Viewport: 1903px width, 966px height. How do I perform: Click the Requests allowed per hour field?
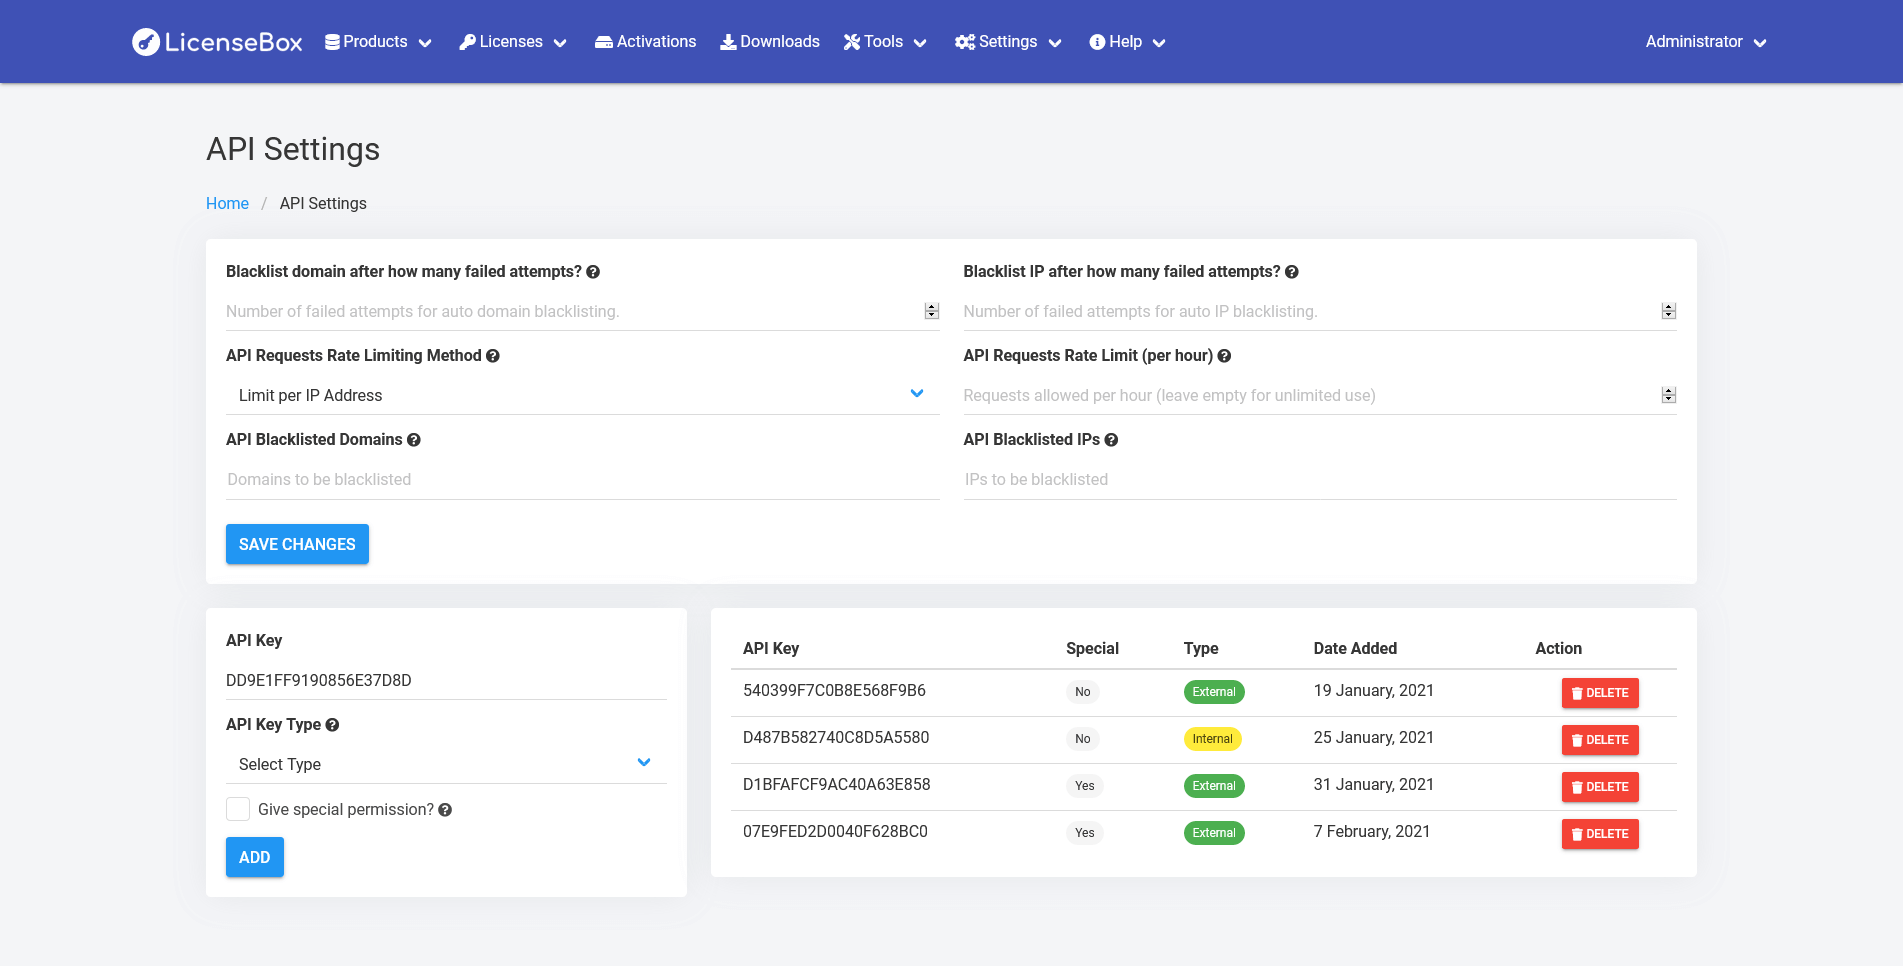pos(1320,395)
